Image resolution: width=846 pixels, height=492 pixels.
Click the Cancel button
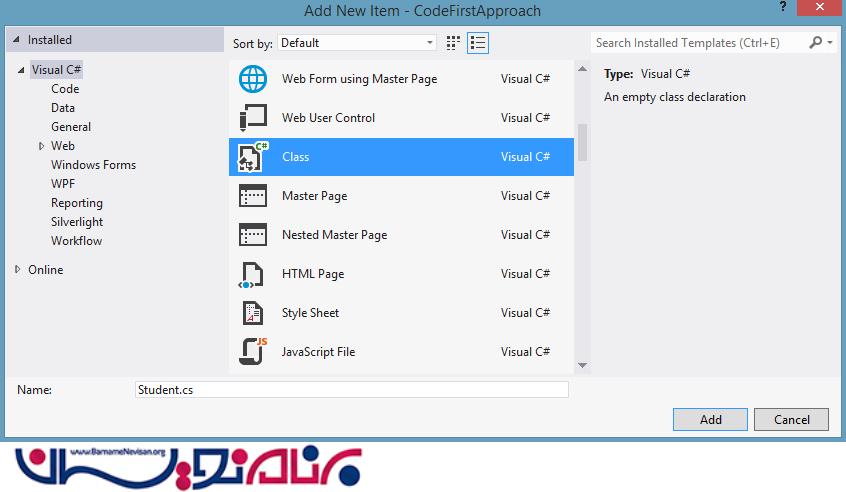(x=791, y=420)
